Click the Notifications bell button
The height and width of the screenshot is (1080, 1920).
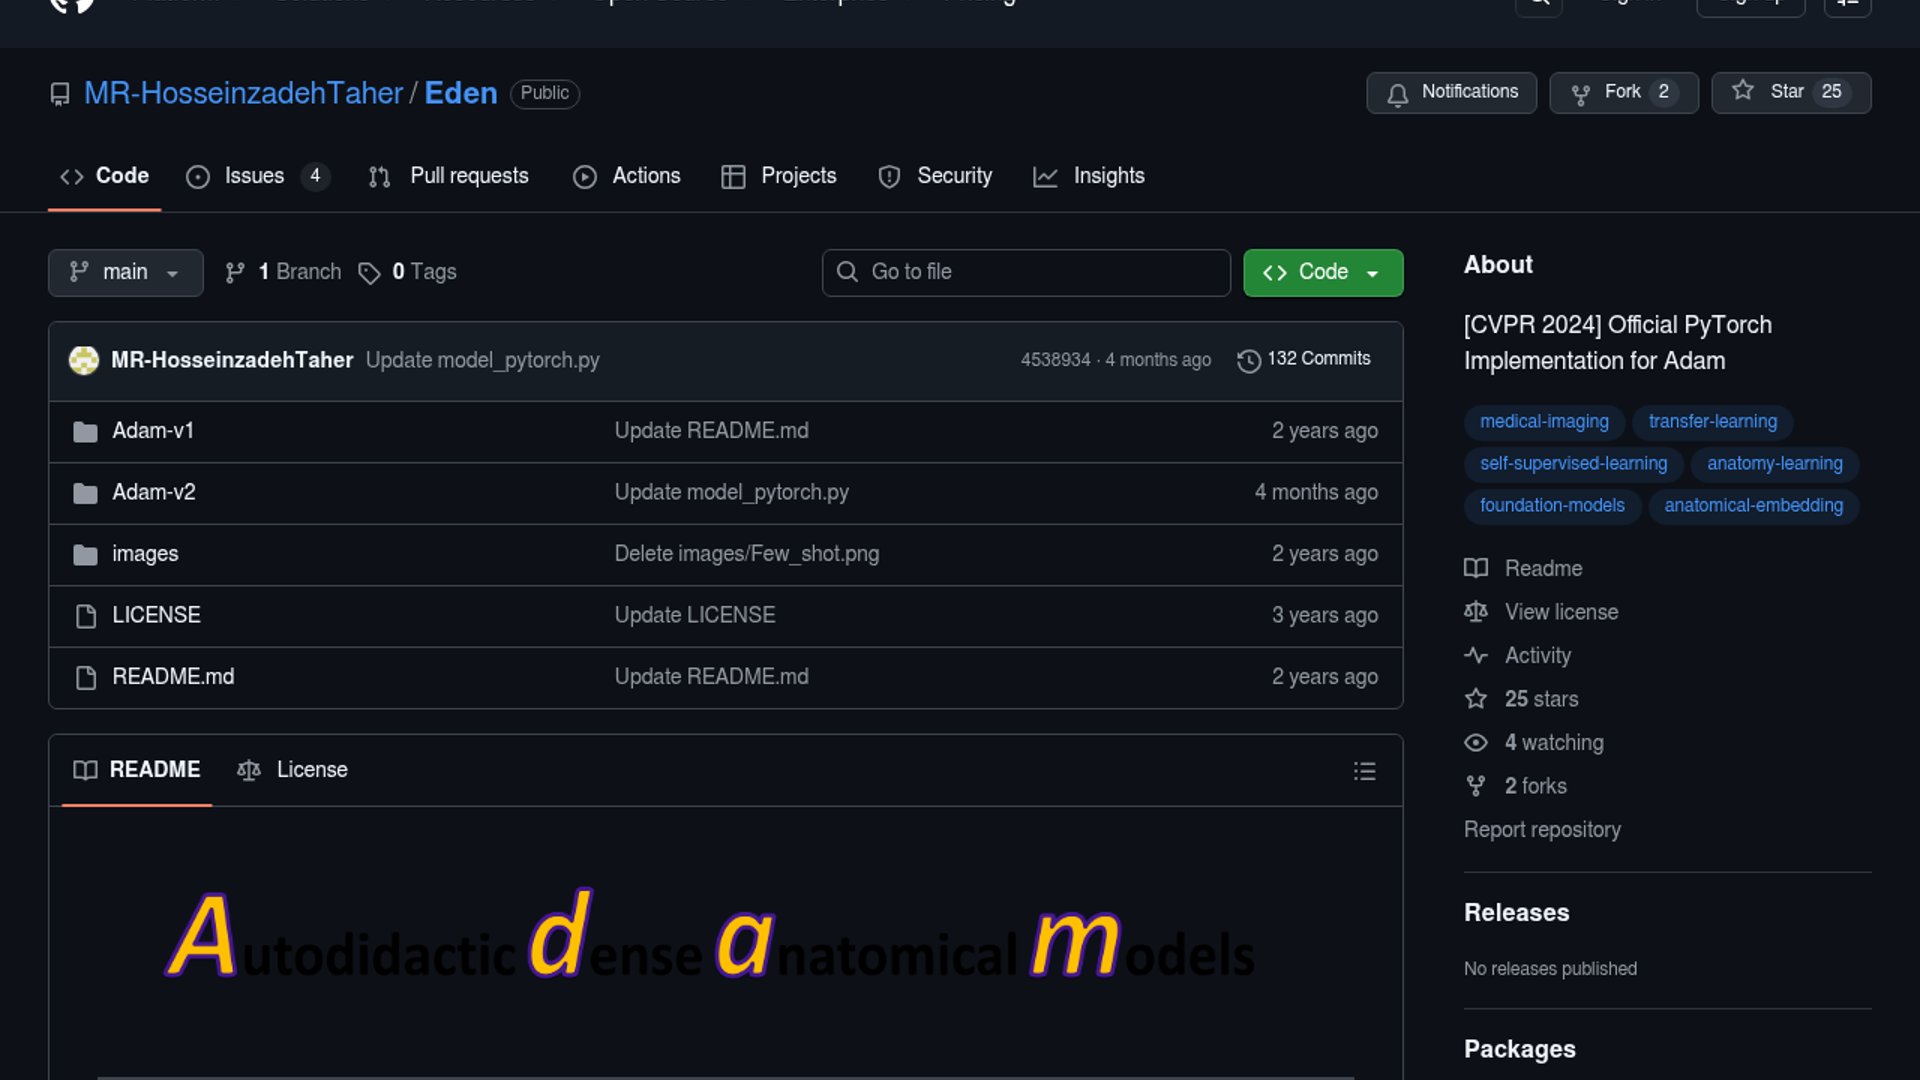coord(1451,92)
